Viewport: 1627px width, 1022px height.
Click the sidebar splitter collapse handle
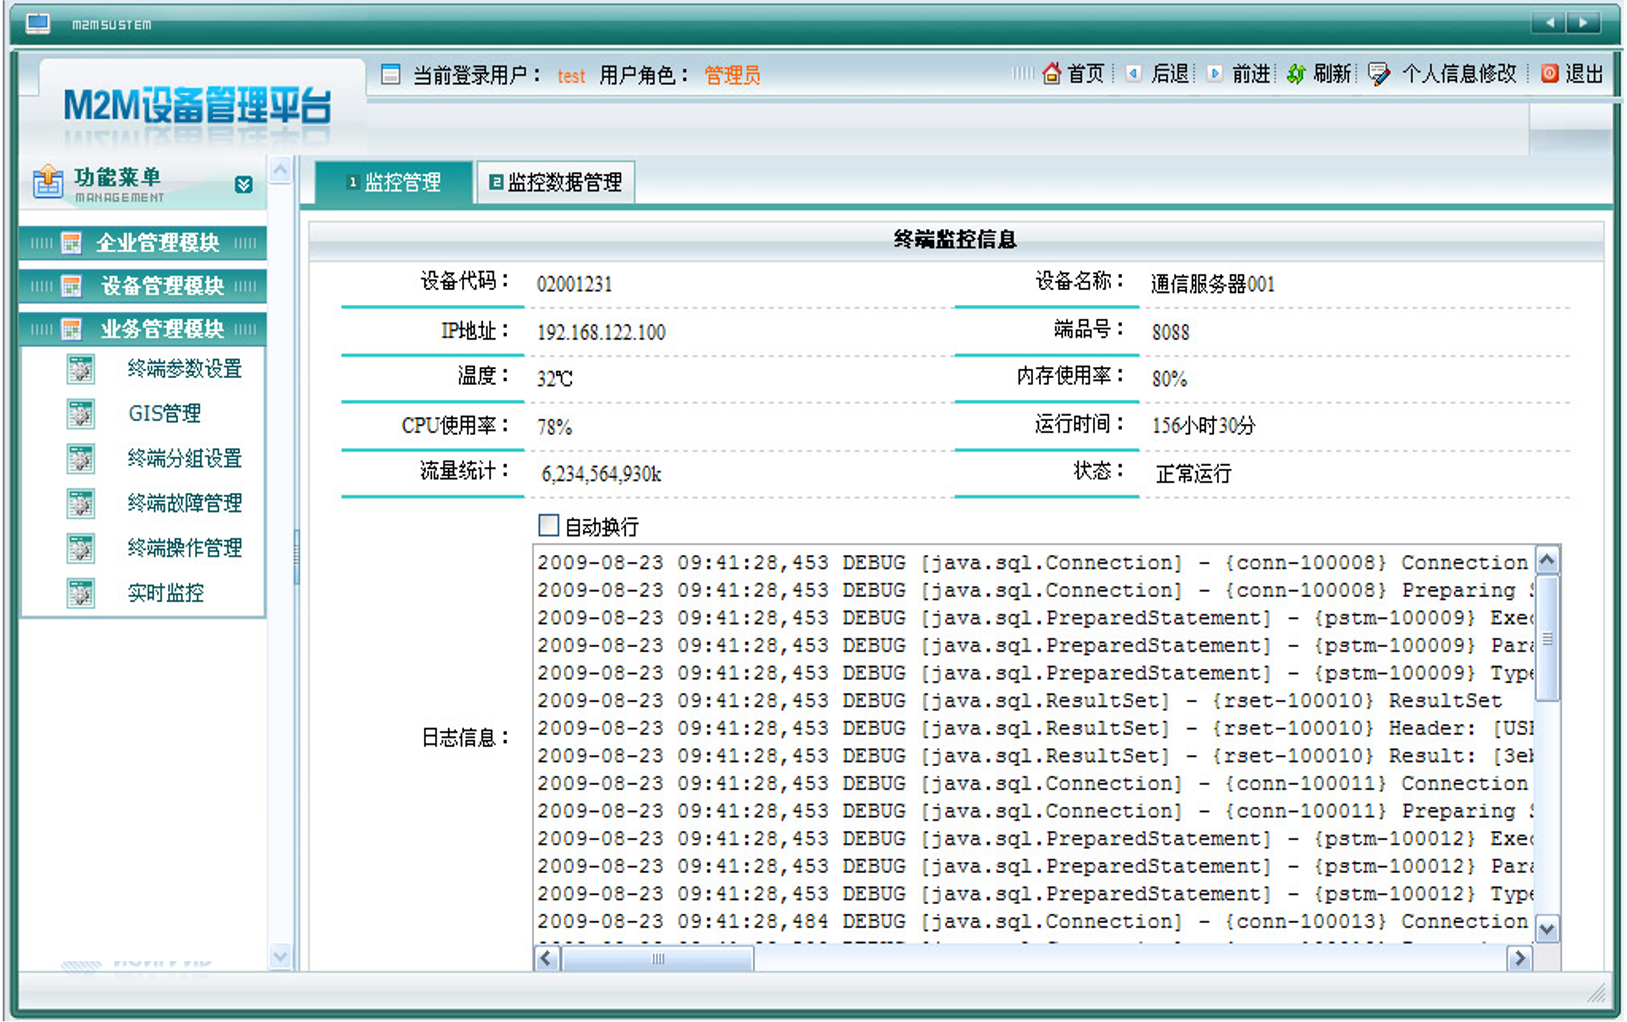click(296, 558)
